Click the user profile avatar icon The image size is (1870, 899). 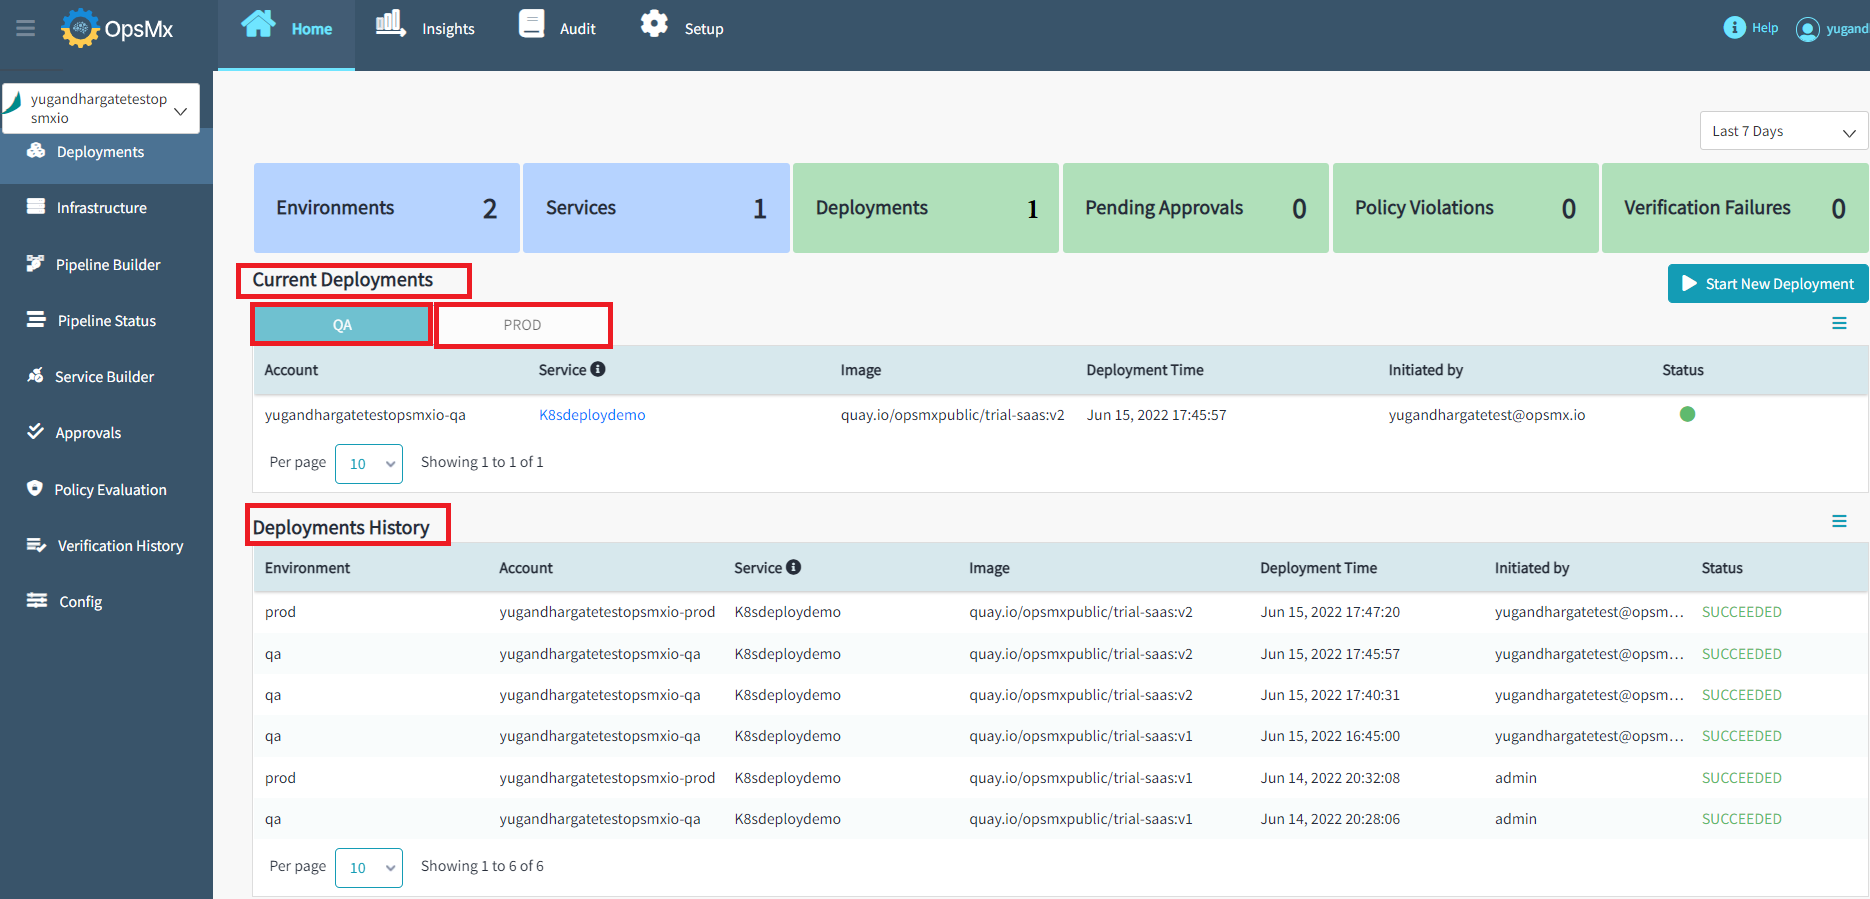tap(1807, 29)
